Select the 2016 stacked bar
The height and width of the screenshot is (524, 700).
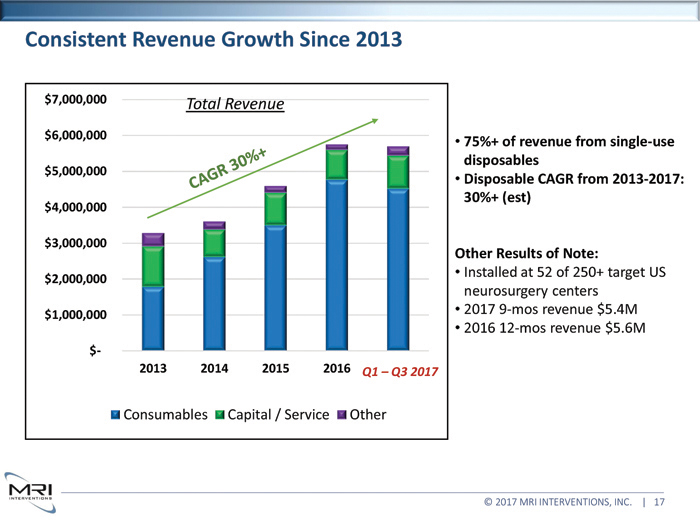pyautogui.click(x=337, y=250)
